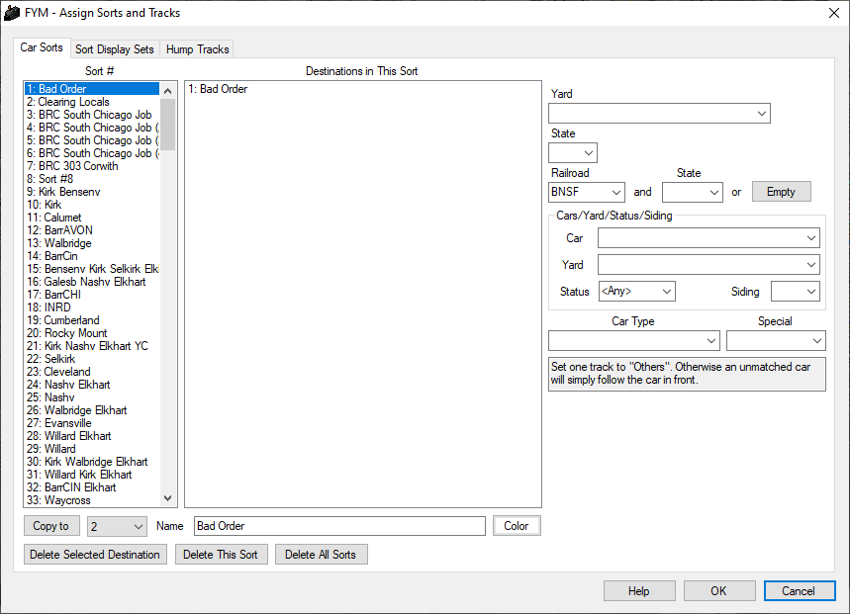This screenshot has height=614, width=850.
Task: Click the sort list scrollbar thumb
Action: (x=168, y=124)
